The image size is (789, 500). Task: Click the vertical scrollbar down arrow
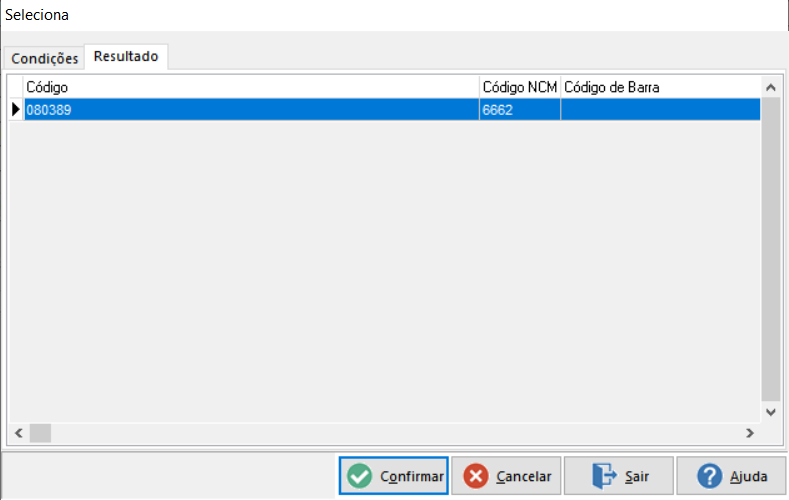point(770,412)
